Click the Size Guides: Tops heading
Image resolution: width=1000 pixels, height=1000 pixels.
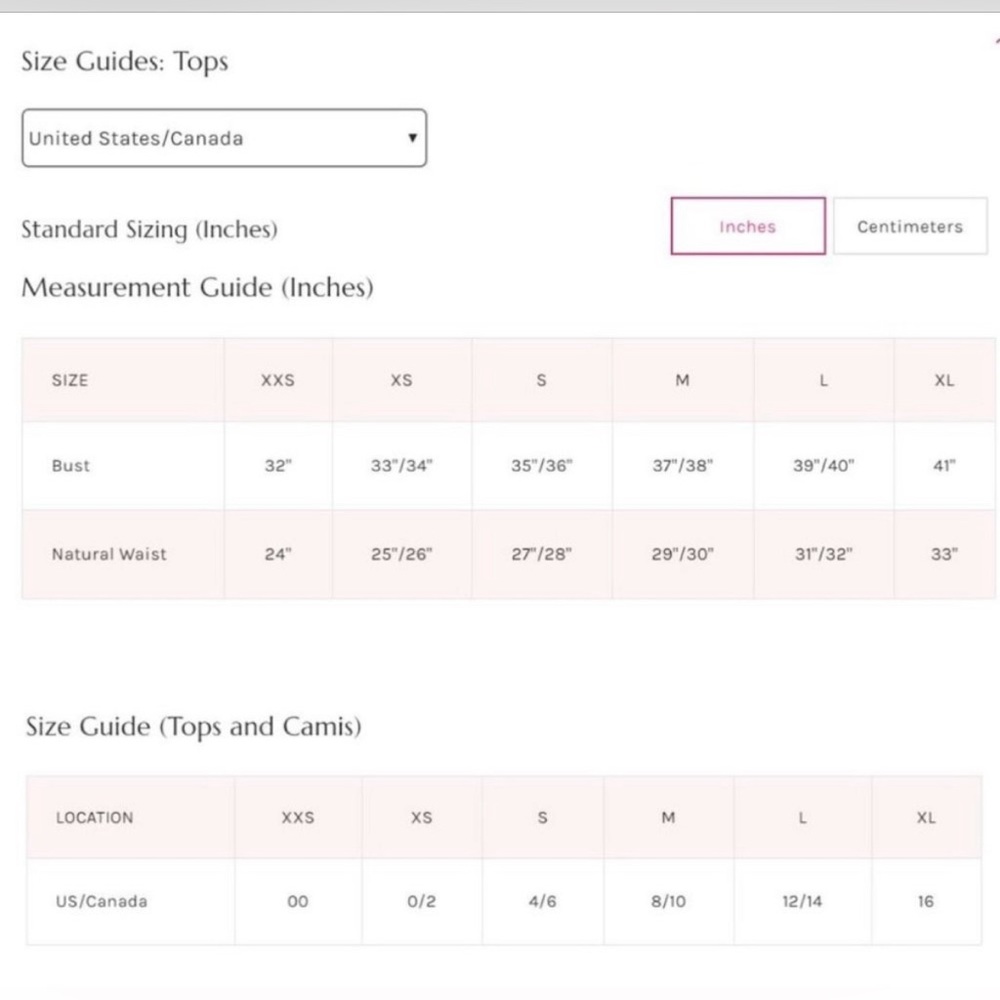[124, 62]
